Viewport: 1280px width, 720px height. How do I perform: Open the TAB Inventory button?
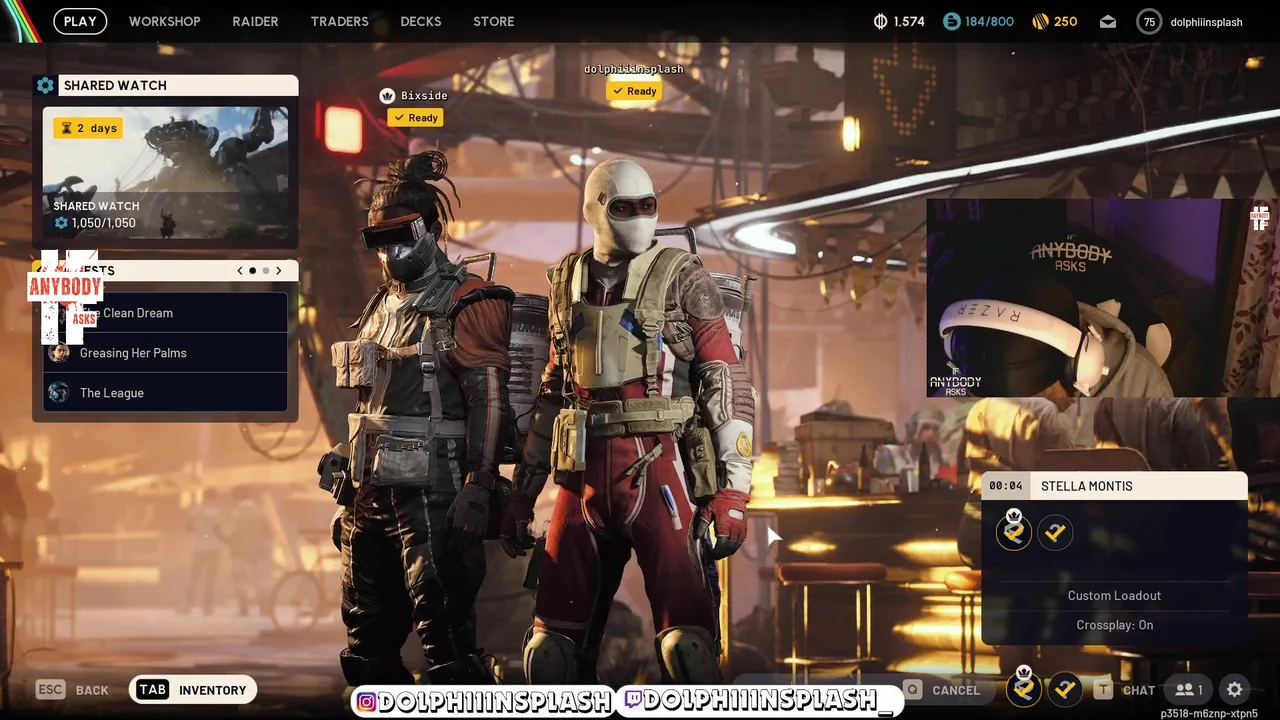[193, 690]
